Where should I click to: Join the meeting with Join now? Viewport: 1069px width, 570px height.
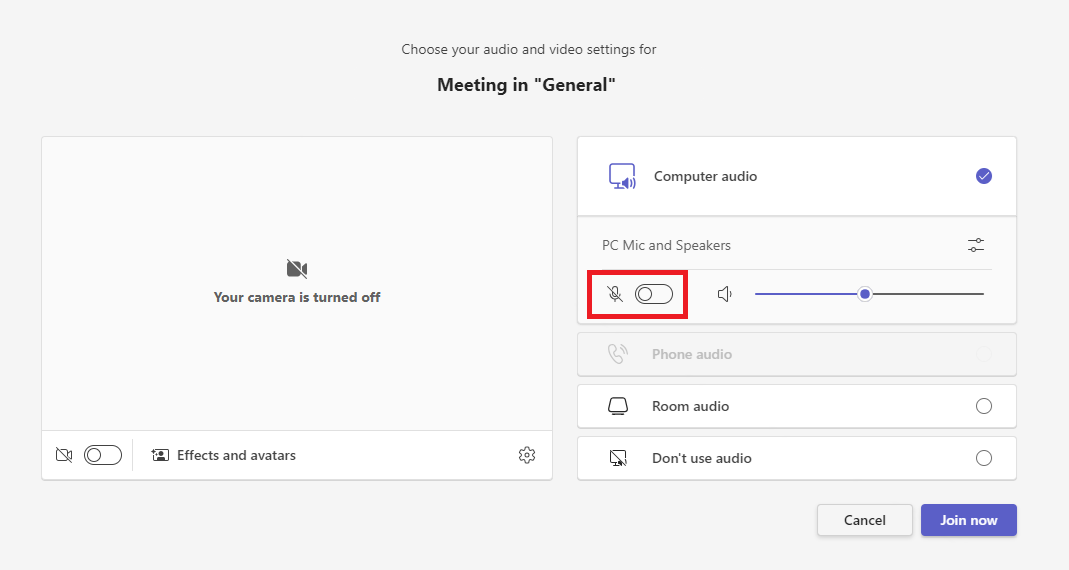coord(968,520)
